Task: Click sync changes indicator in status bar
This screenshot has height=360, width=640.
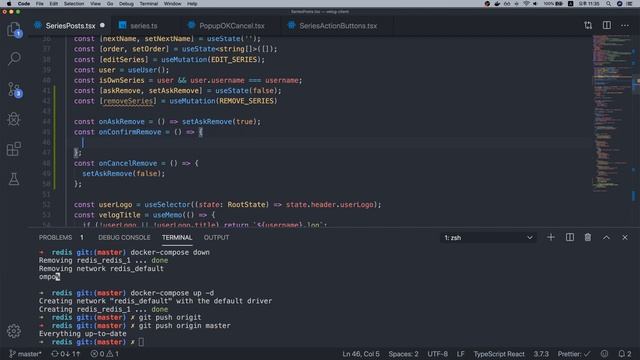Action: click(x=65, y=354)
